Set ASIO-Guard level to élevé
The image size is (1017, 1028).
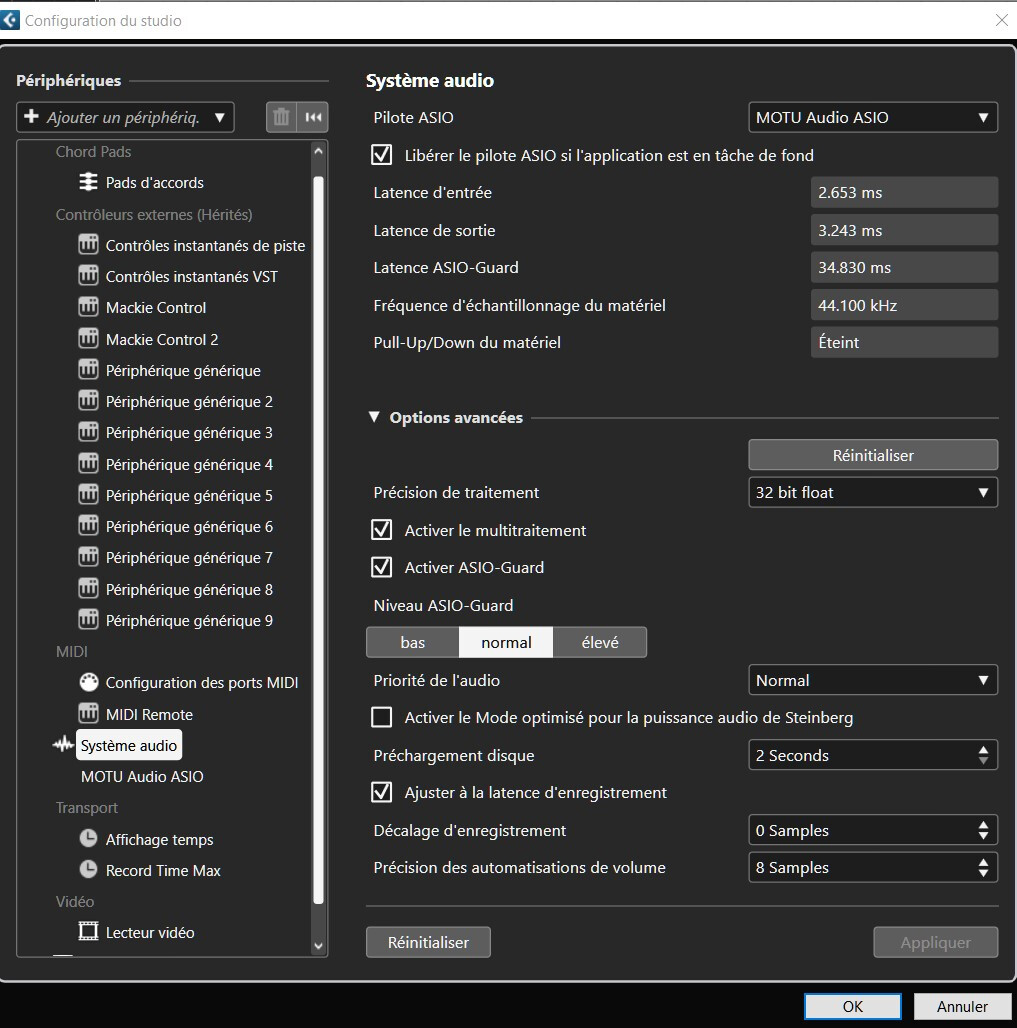coord(600,642)
